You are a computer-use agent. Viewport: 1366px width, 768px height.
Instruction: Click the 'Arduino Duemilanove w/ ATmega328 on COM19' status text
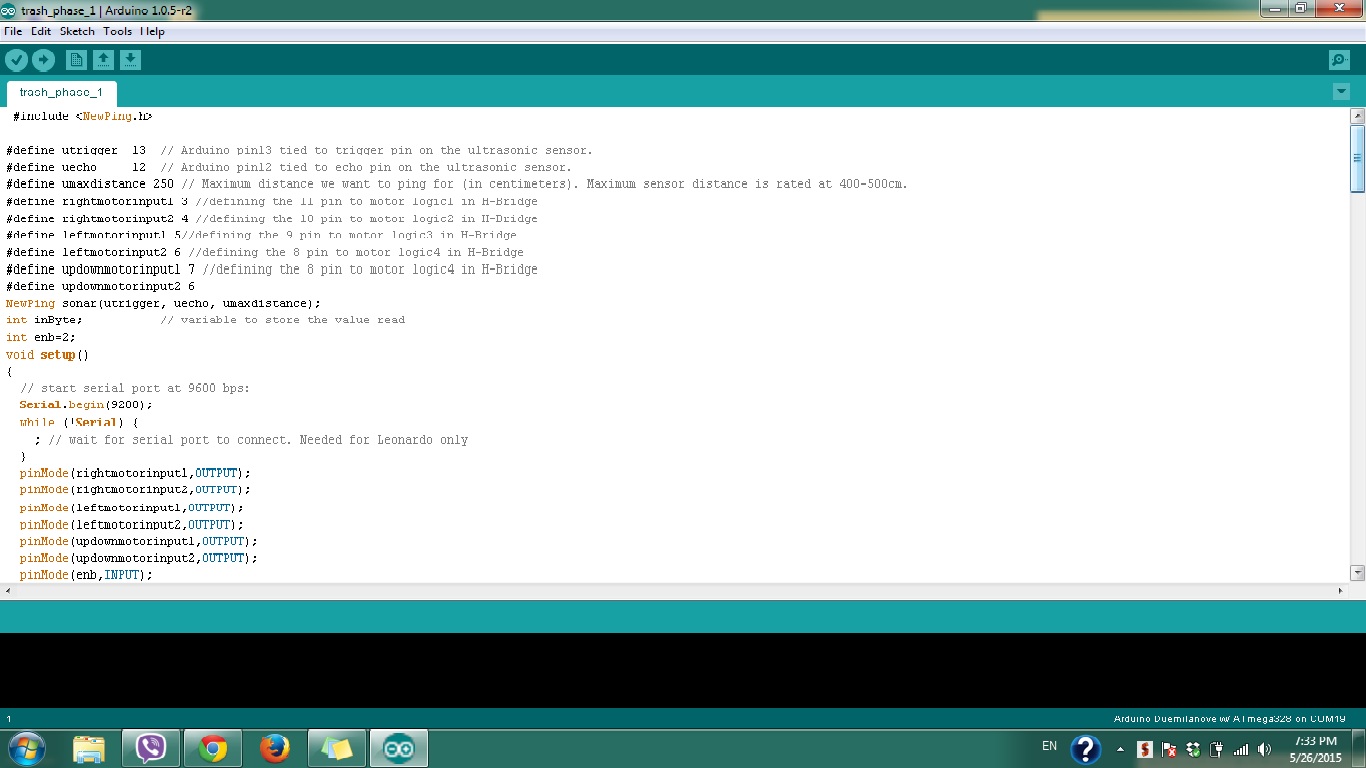click(x=1230, y=718)
